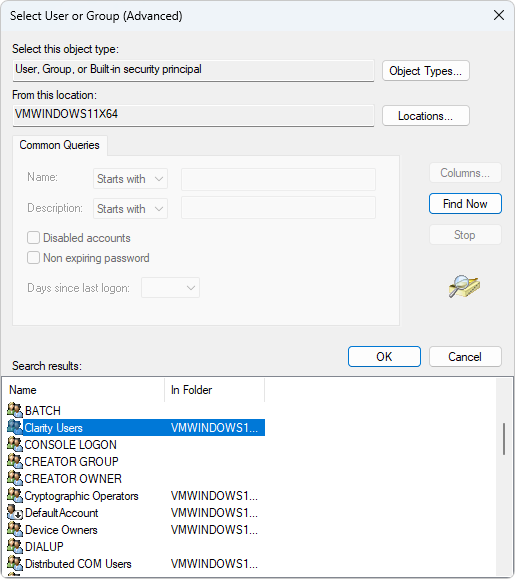515x579 pixels.
Task: Click the CREATOR GROUP icon
Action: point(15,461)
